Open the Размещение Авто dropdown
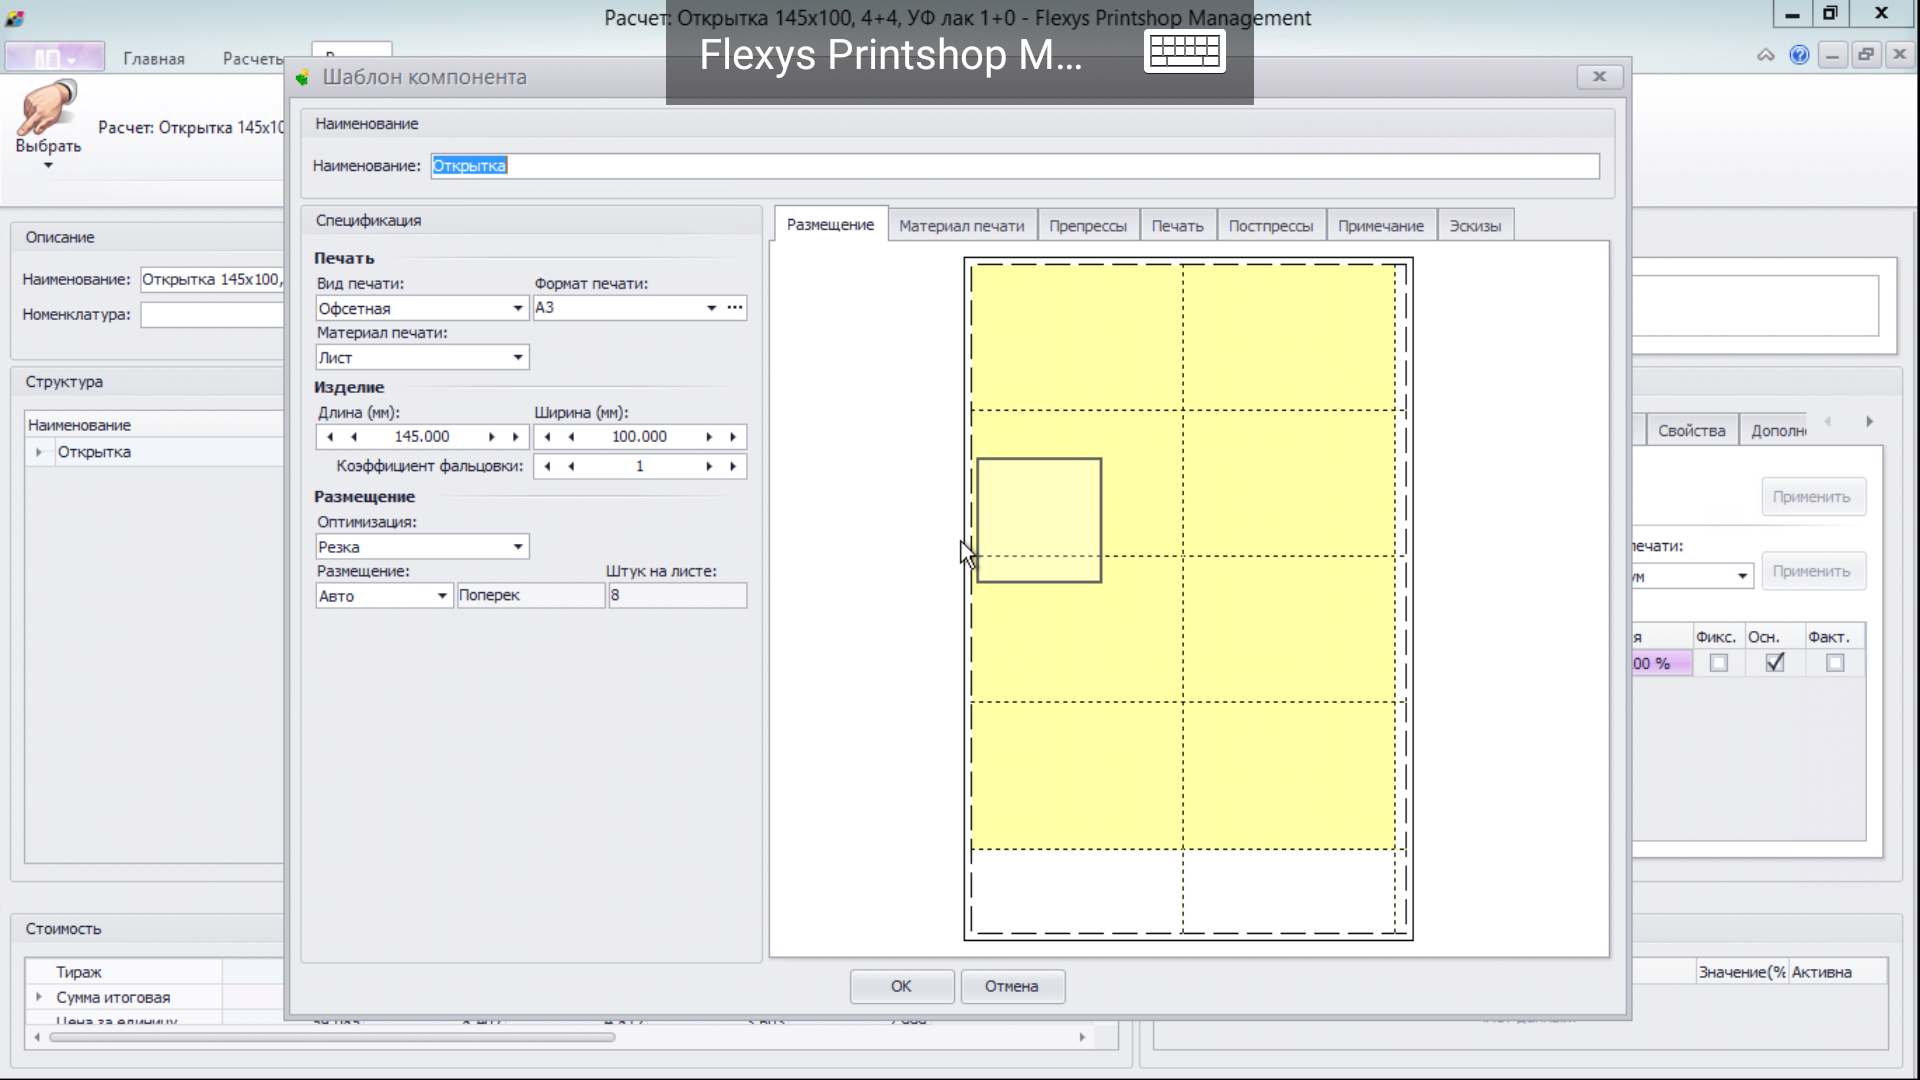The width and height of the screenshot is (1920, 1080). [x=441, y=596]
